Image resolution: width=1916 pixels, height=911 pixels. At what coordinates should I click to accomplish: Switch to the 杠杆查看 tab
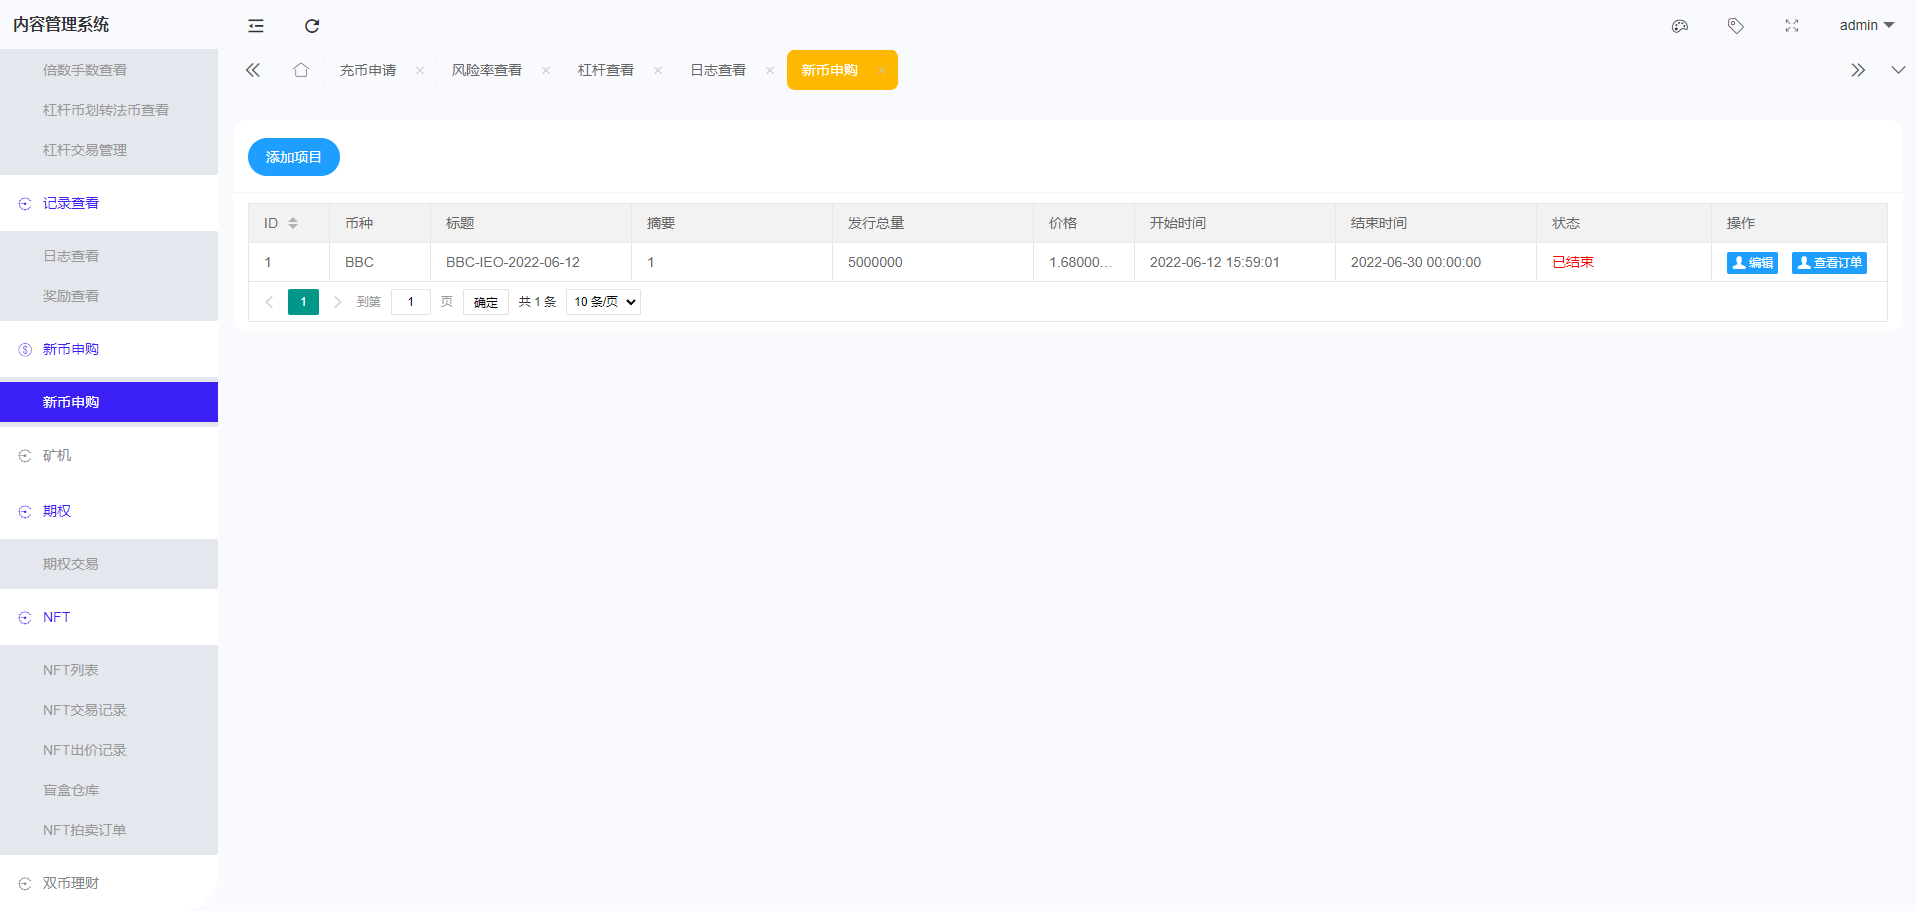tap(605, 70)
